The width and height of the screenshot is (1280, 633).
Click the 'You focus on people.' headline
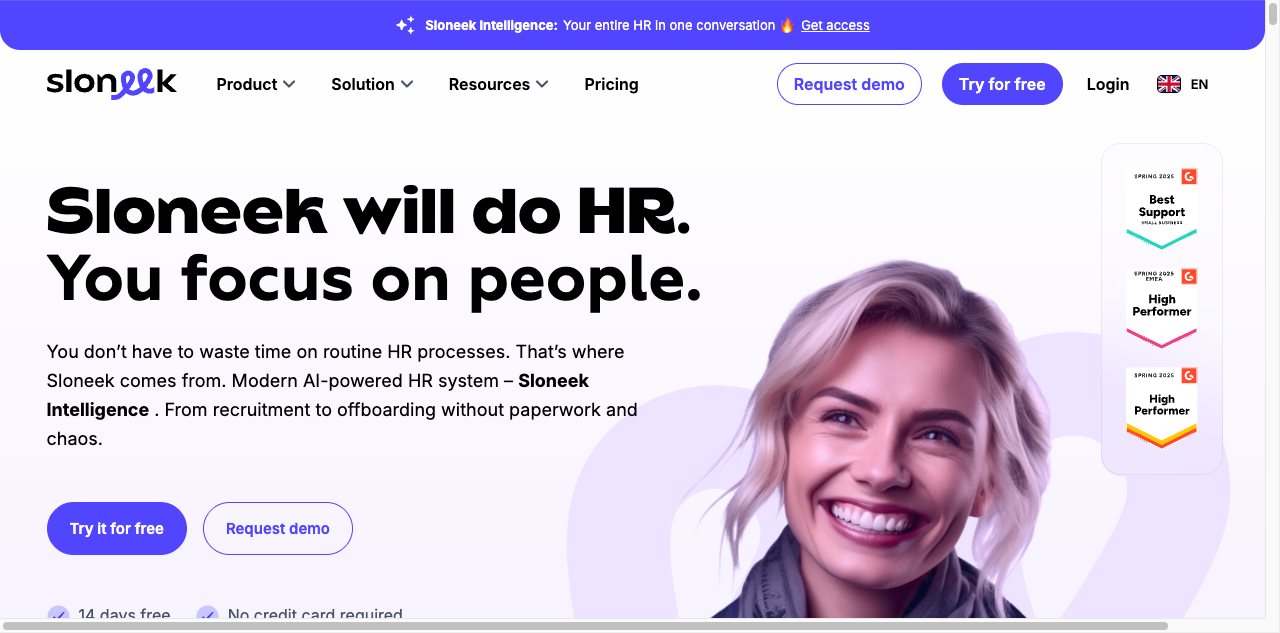(374, 278)
